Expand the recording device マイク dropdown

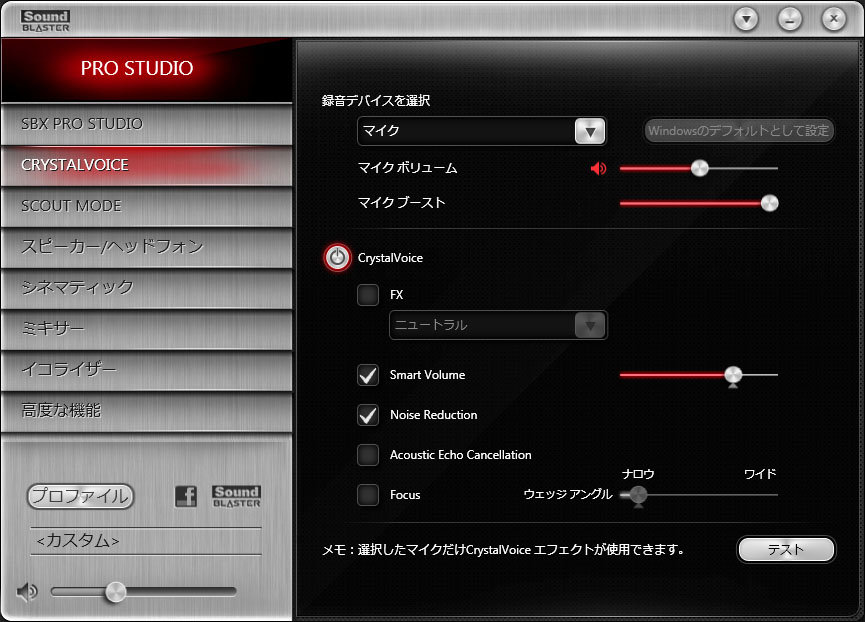(x=590, y=131)
